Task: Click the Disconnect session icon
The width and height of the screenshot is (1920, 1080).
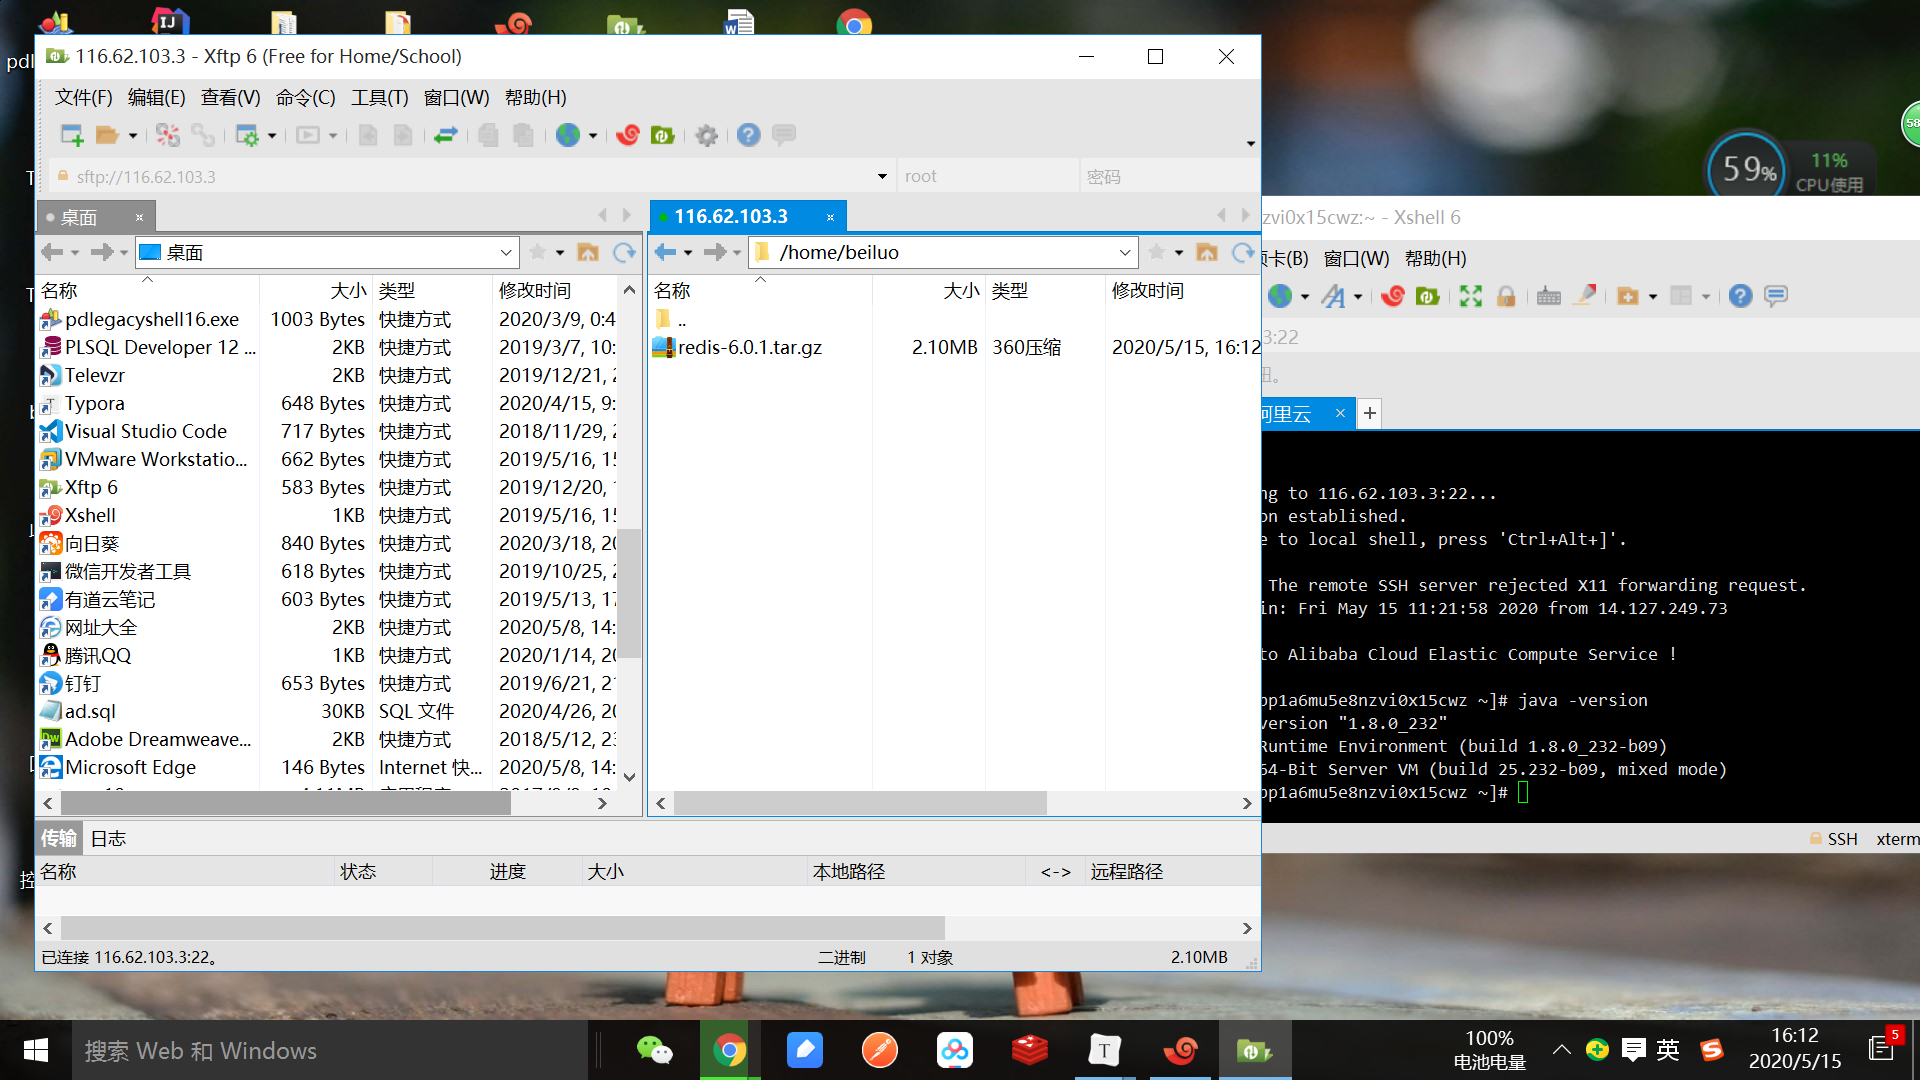Action: point(168,135)
